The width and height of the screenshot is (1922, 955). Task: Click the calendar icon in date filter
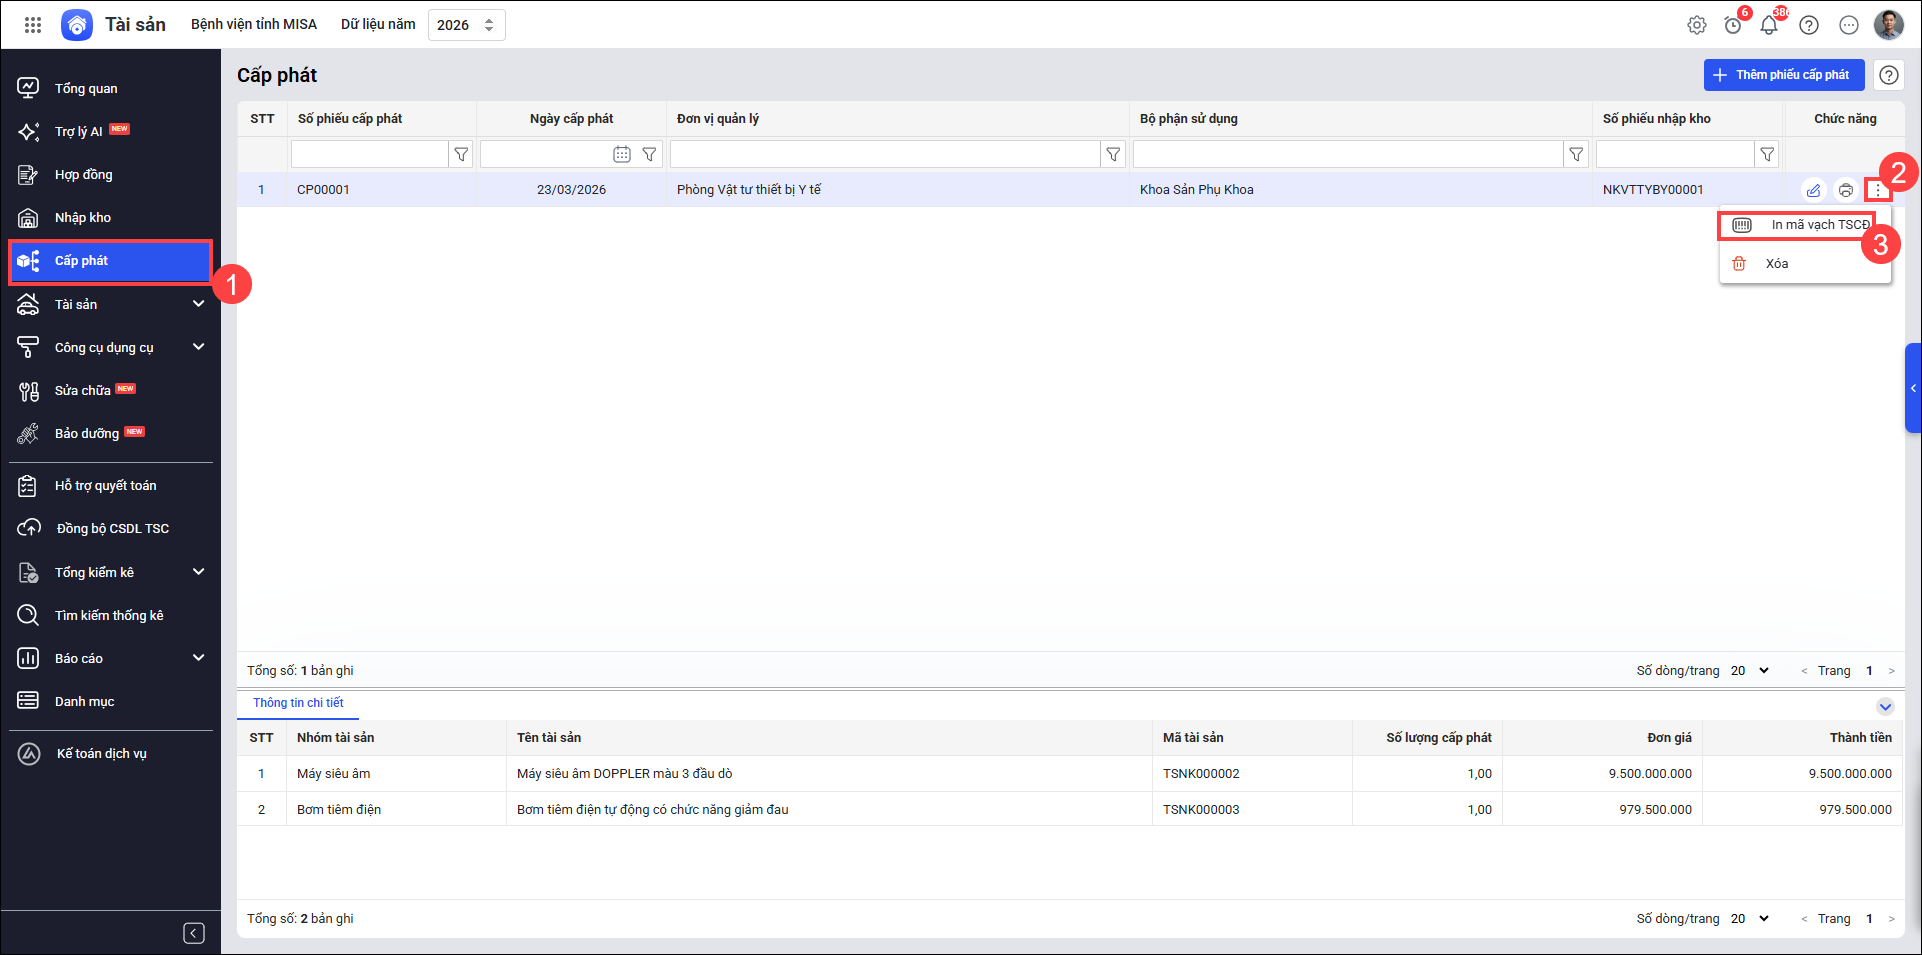click(622, 154)
